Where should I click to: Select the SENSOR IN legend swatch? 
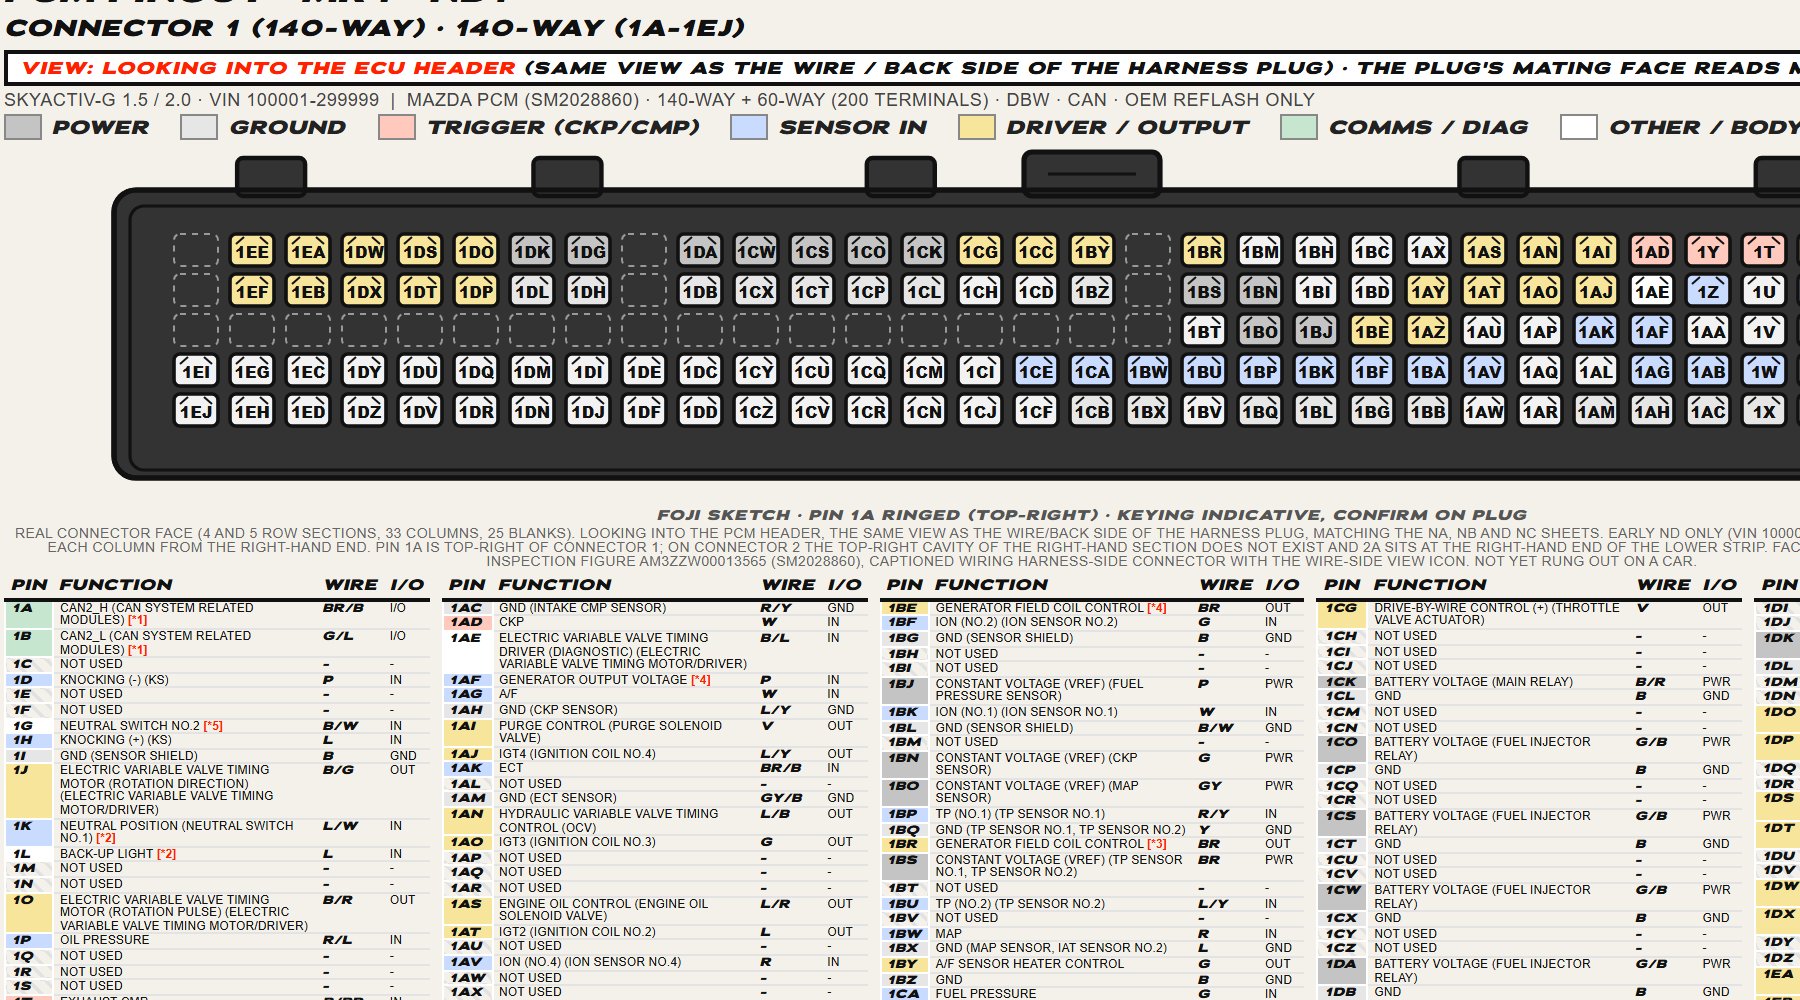point(749,127)
